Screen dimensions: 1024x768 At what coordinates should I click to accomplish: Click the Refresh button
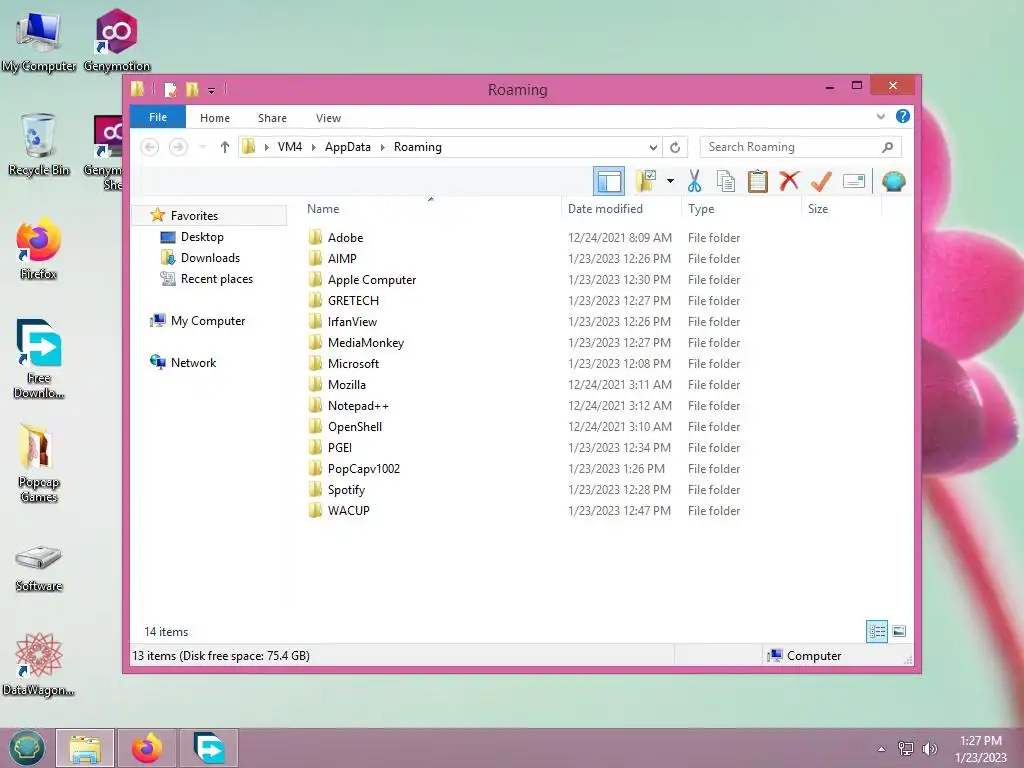(x=675, y=147)
